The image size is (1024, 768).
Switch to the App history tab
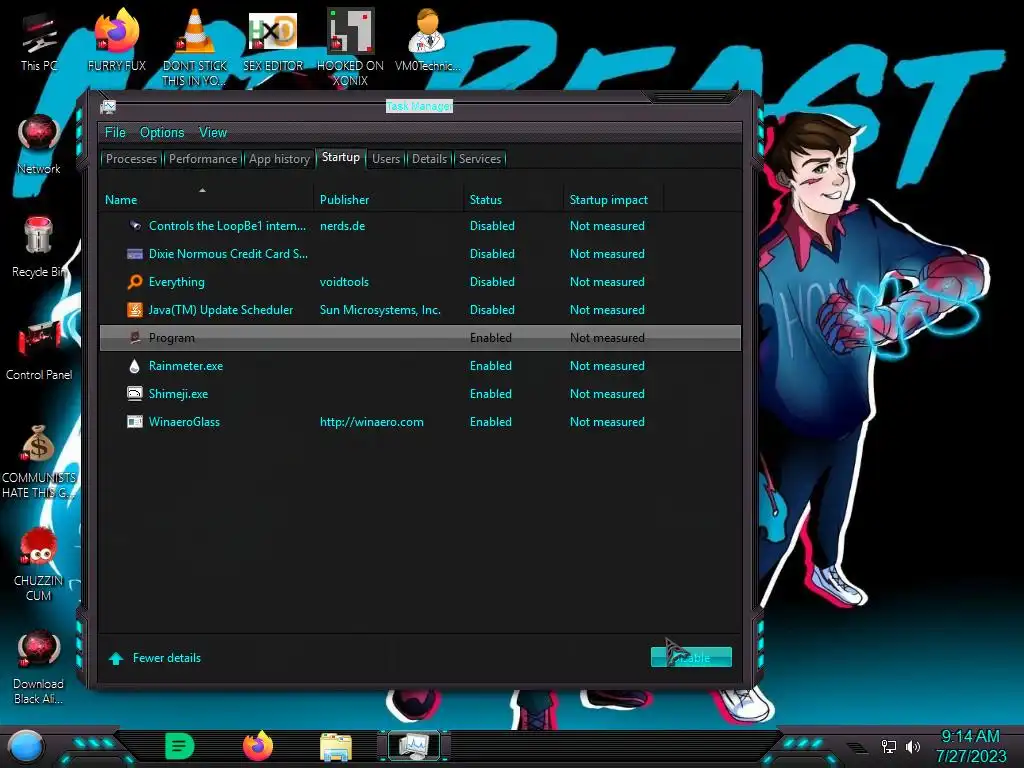[x=280, y=159]
